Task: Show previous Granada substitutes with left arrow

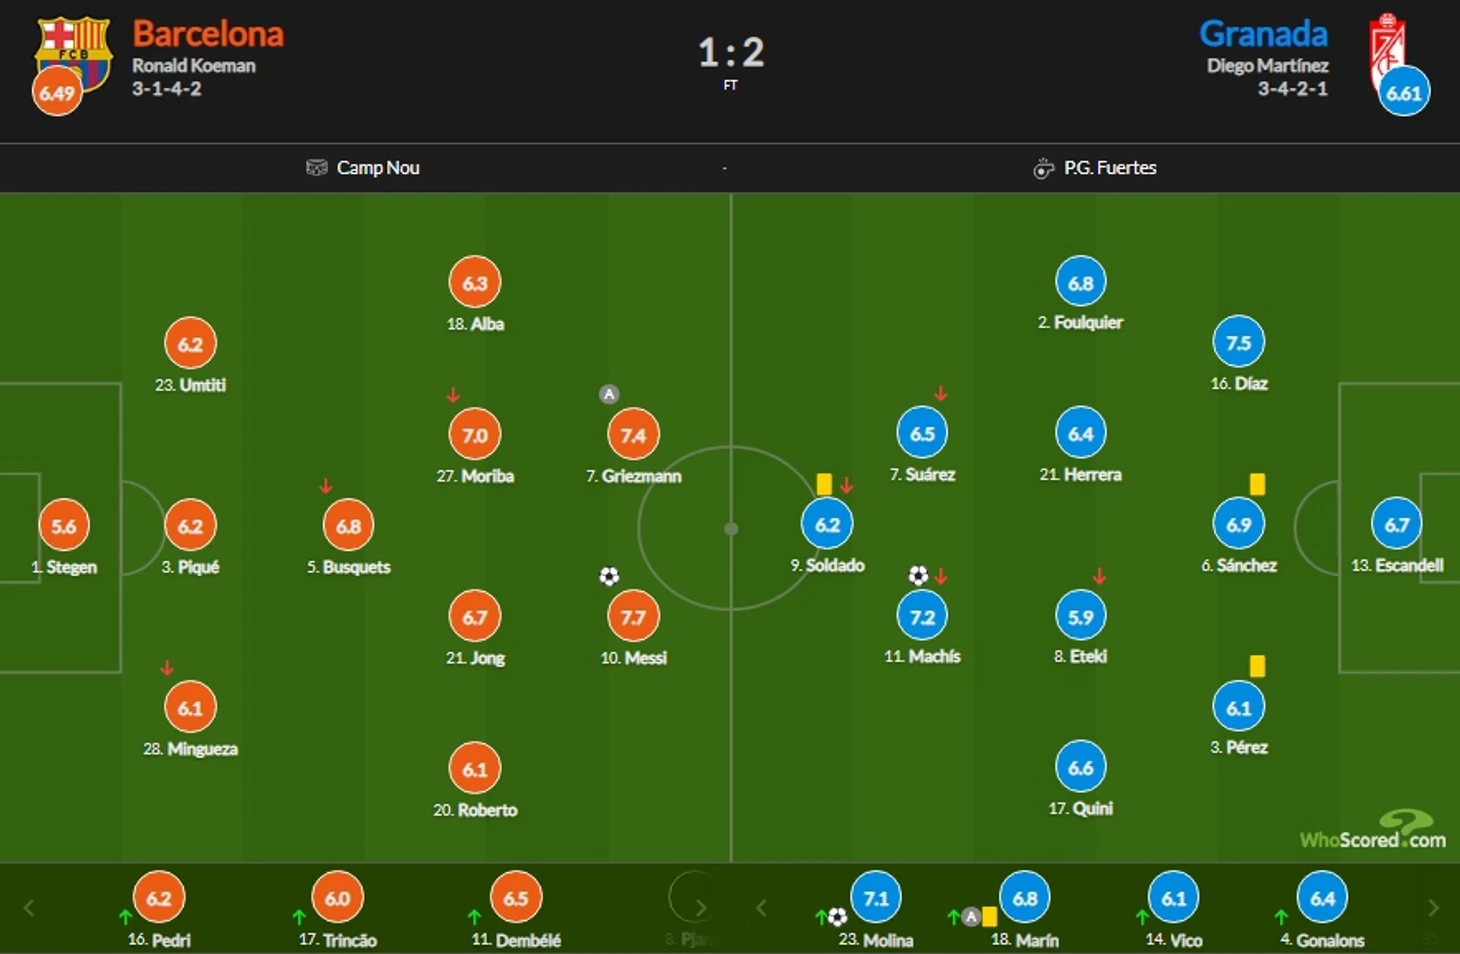Action: pyautogui.click(x=761, y=908)
